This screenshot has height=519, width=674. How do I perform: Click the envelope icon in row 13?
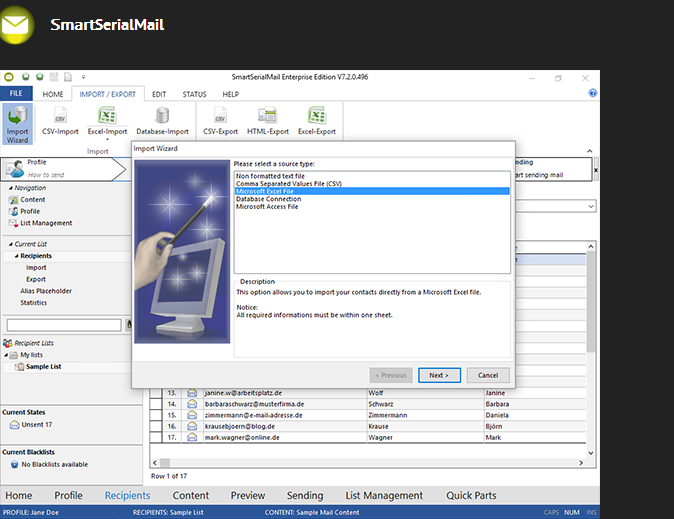(192, 393)
